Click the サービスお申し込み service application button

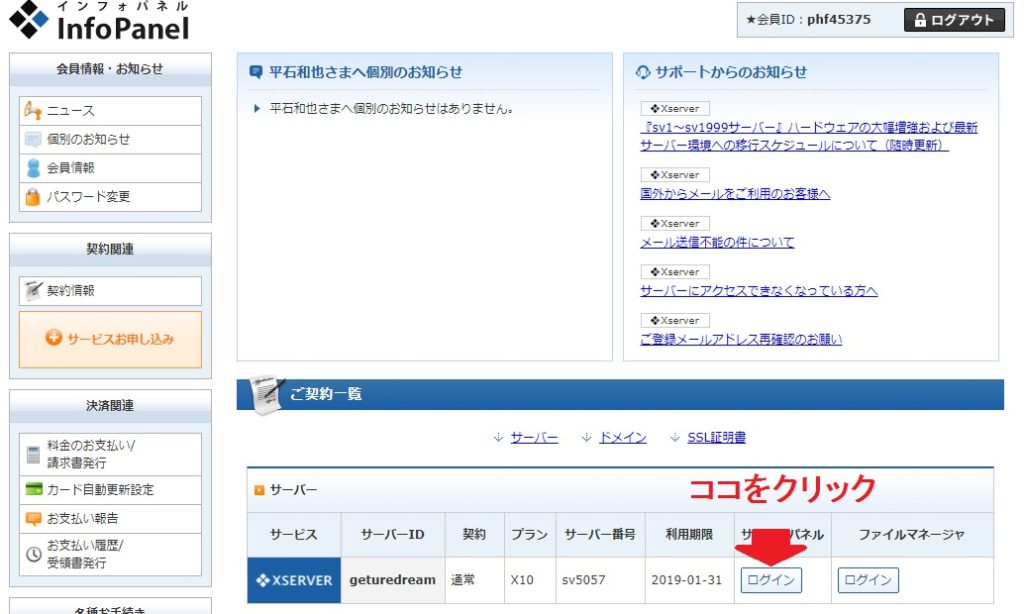[110, 339]
